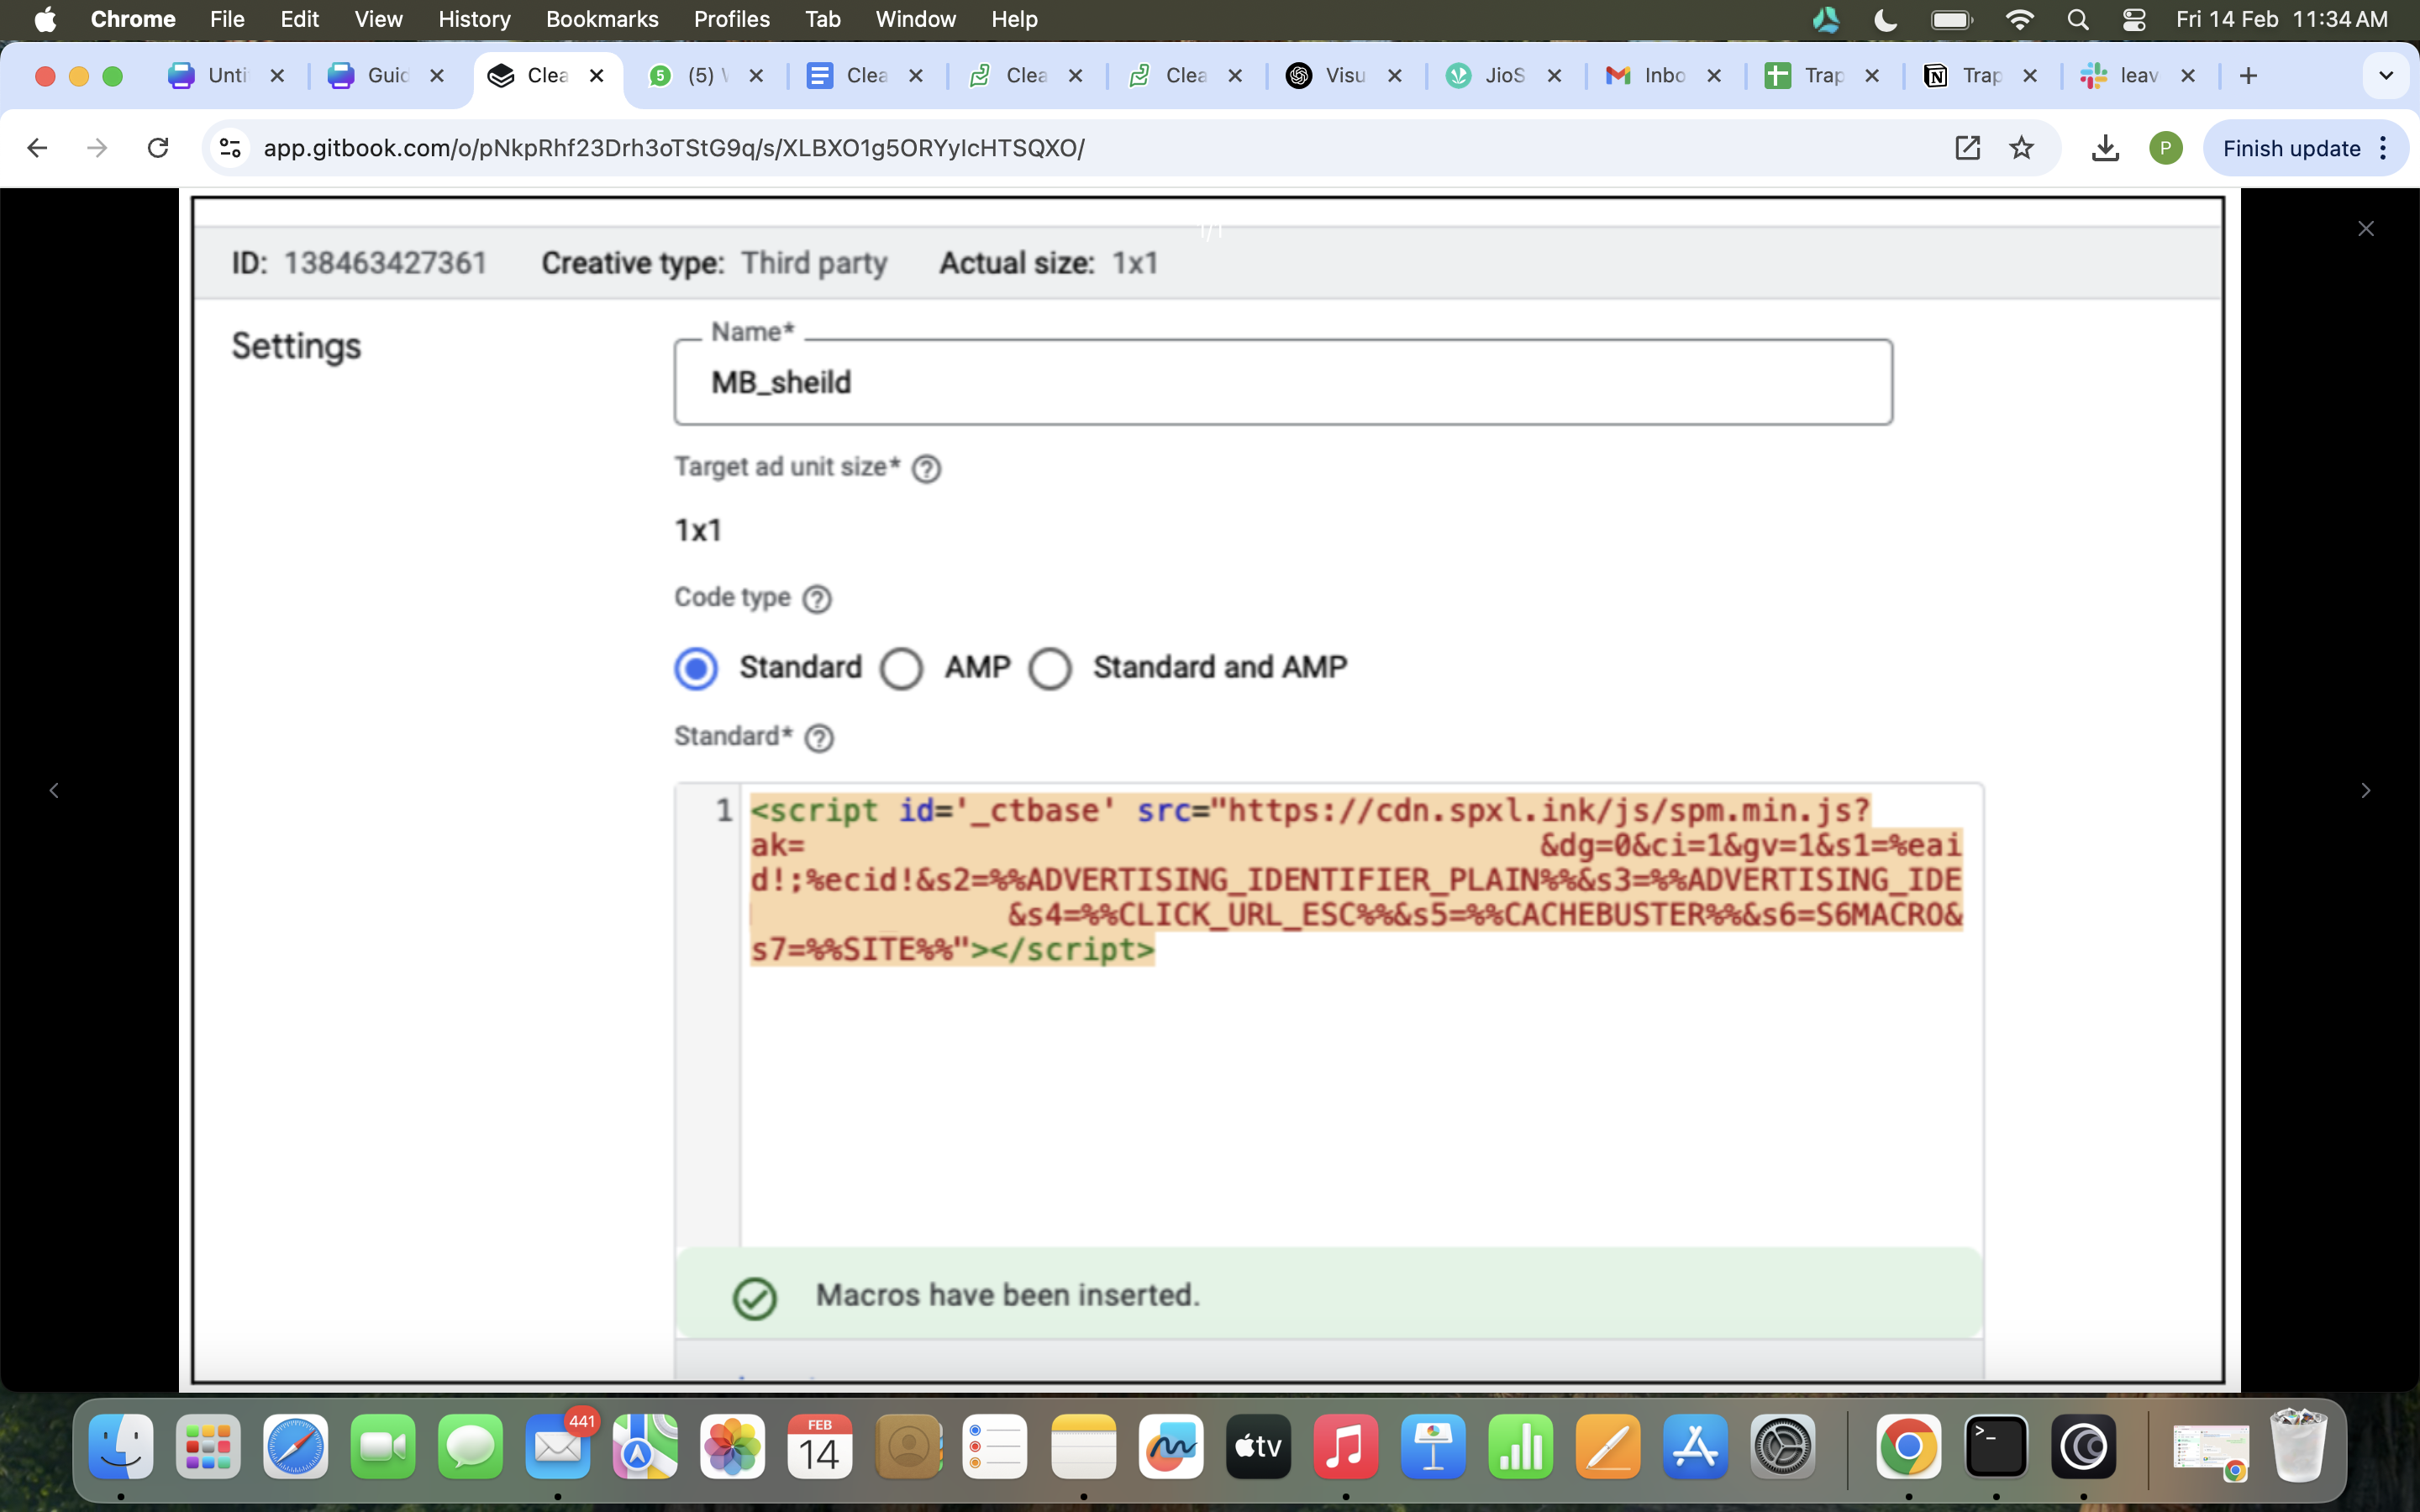The image size is (2420, 1512).
Task: Open the History menu
Action: click(474, 19)
